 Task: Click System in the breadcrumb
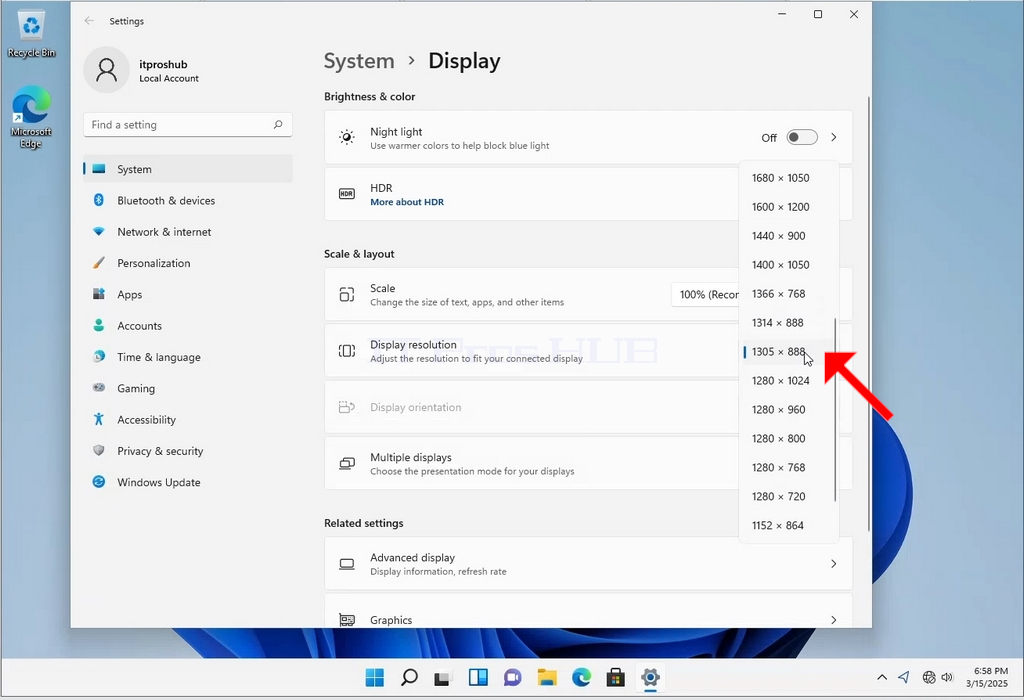pos(359,61)
